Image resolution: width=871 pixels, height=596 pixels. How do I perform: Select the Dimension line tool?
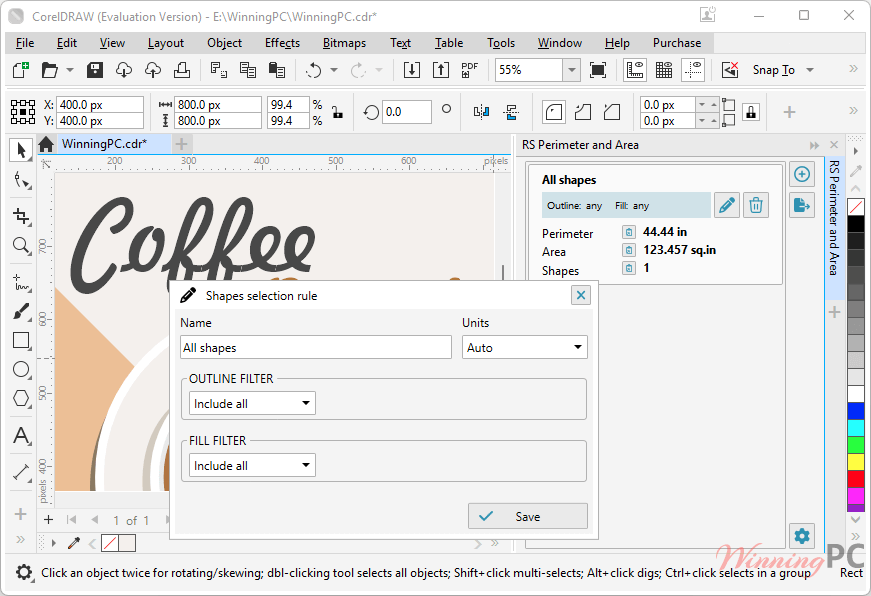point(21,472)
